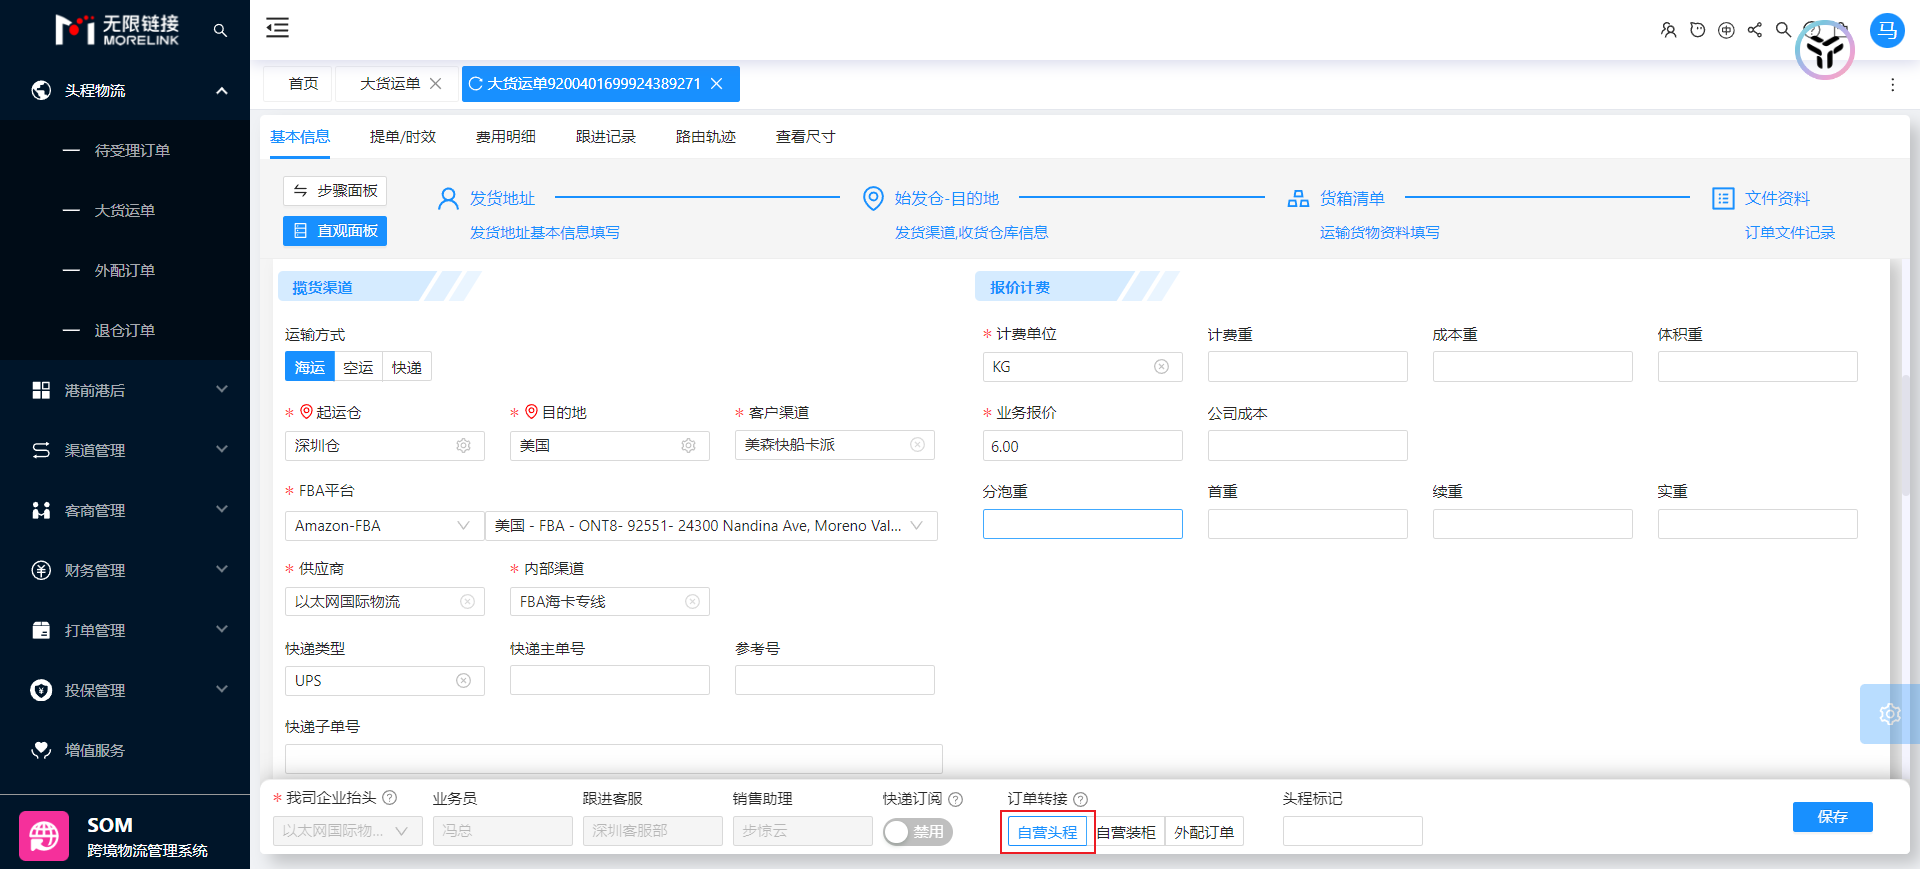Switch to the 查看尺寸 tab
The image size is (1920, 869).
click(806, 137)
